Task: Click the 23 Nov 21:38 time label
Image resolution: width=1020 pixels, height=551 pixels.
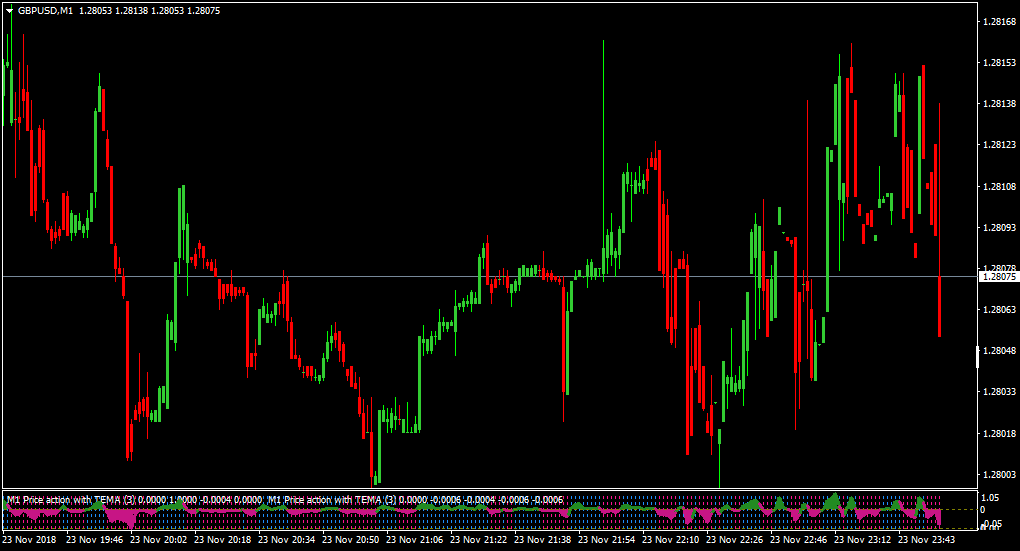Action: tap(543, 539)
